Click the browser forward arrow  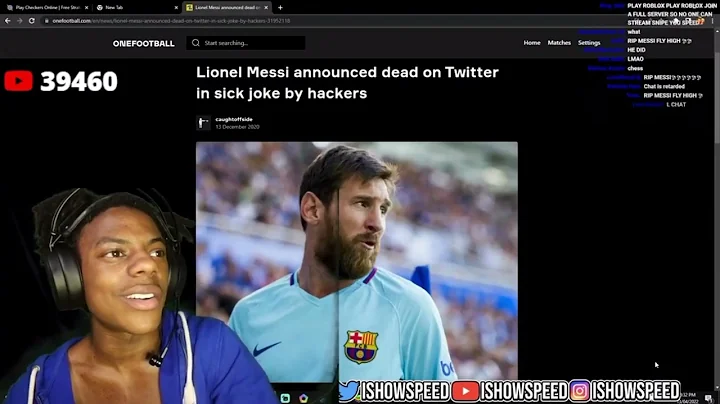click(x=19, y=21)
